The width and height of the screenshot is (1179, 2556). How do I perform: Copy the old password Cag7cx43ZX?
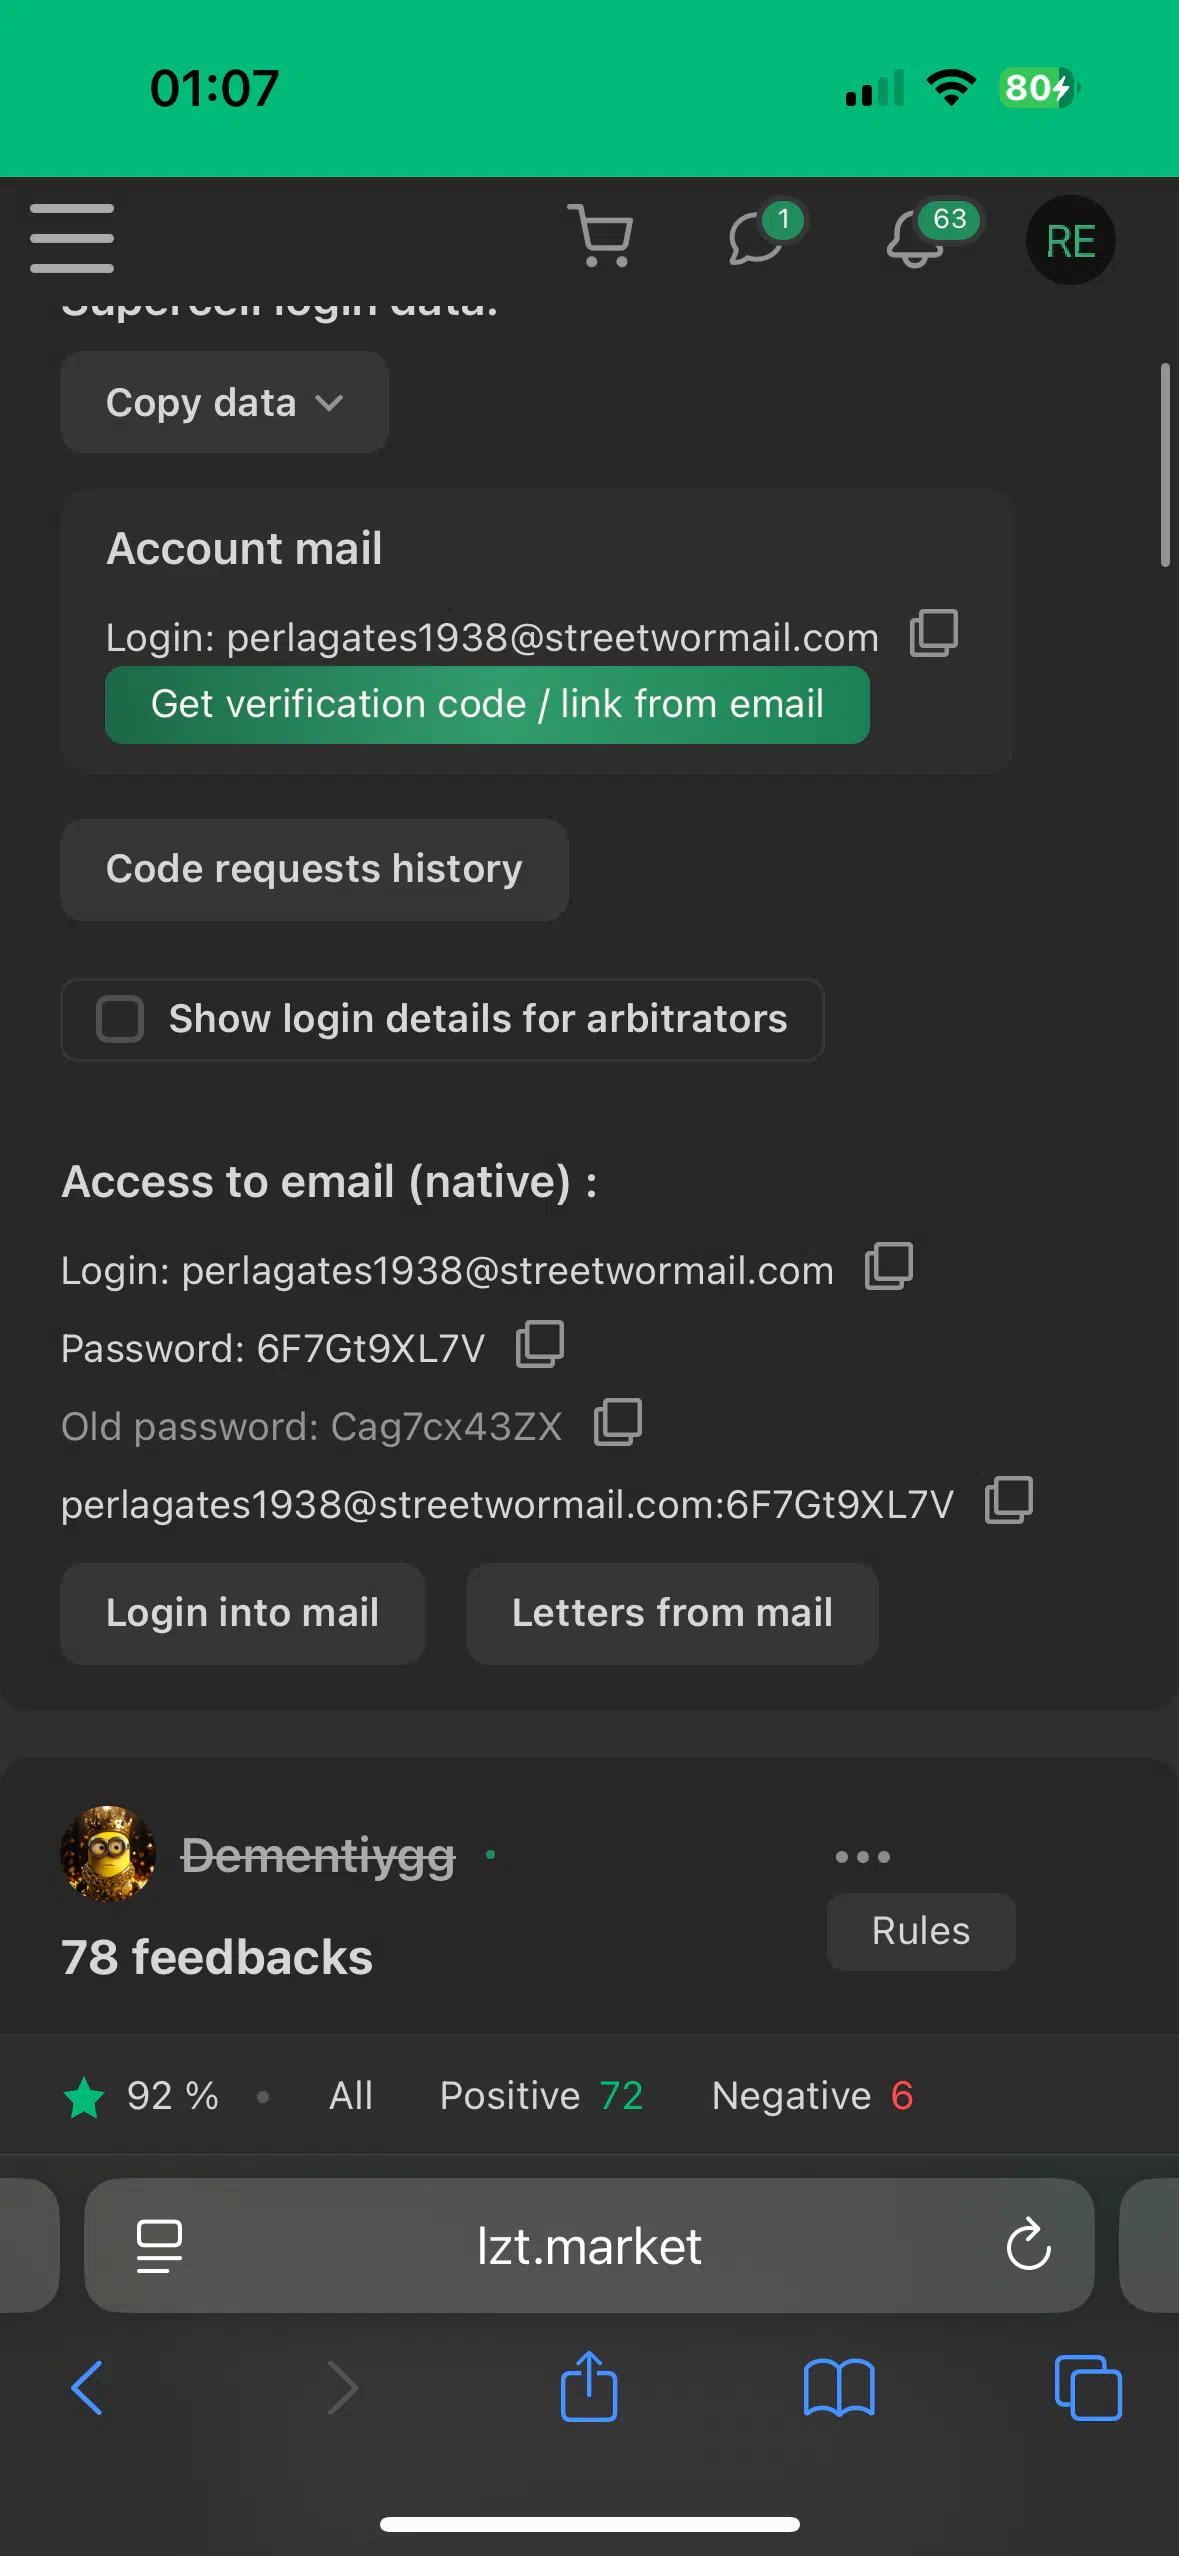tap(618, 1421)
